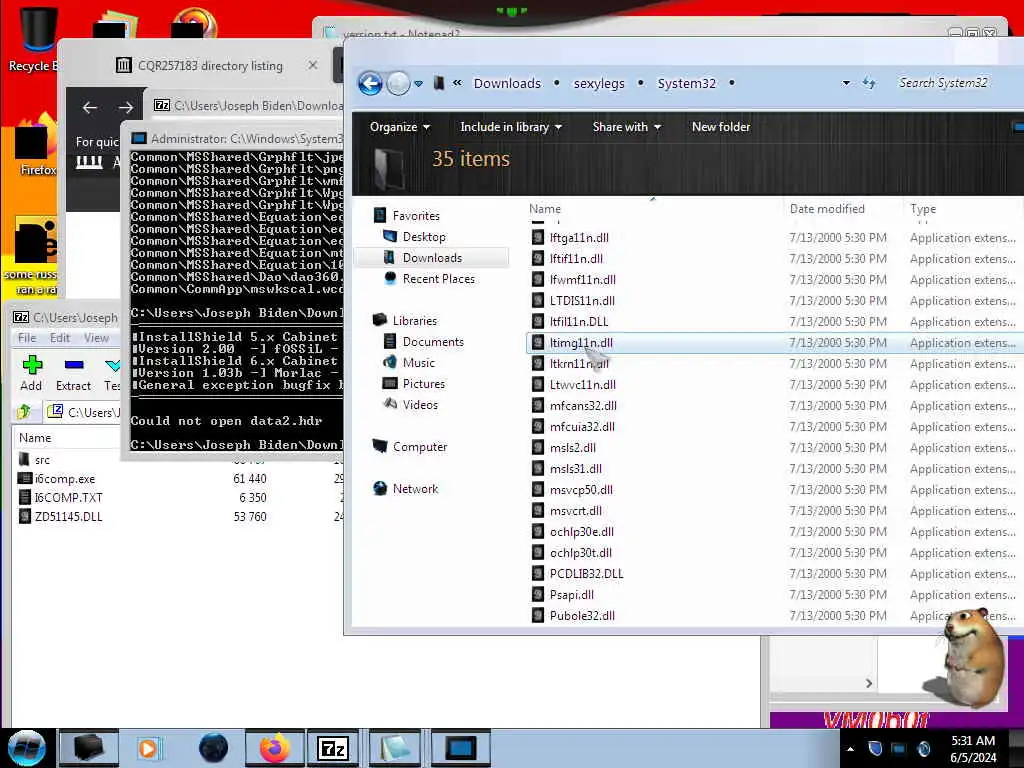
Task: Select file msvcrt.dll
Action: [575, 511]
